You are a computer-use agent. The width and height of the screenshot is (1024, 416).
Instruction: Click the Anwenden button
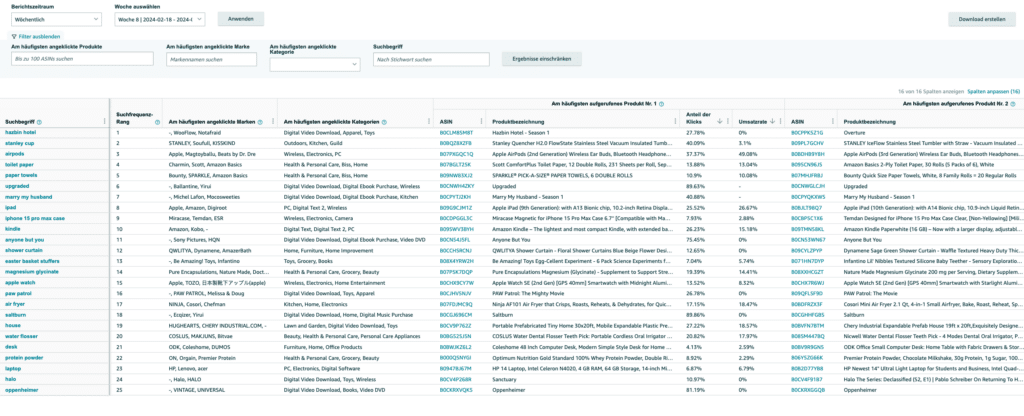[x=240, y=19]
